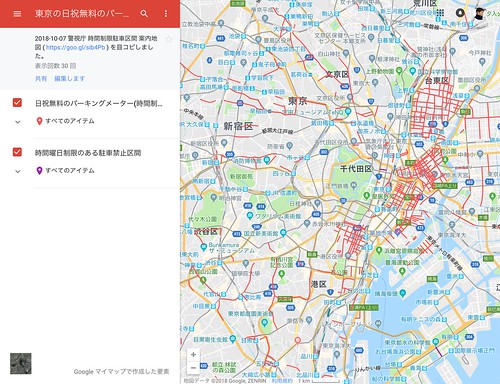
Task: Select the 日祝無料のパーキングメーター layer title
Action: (x=99, y=103)
